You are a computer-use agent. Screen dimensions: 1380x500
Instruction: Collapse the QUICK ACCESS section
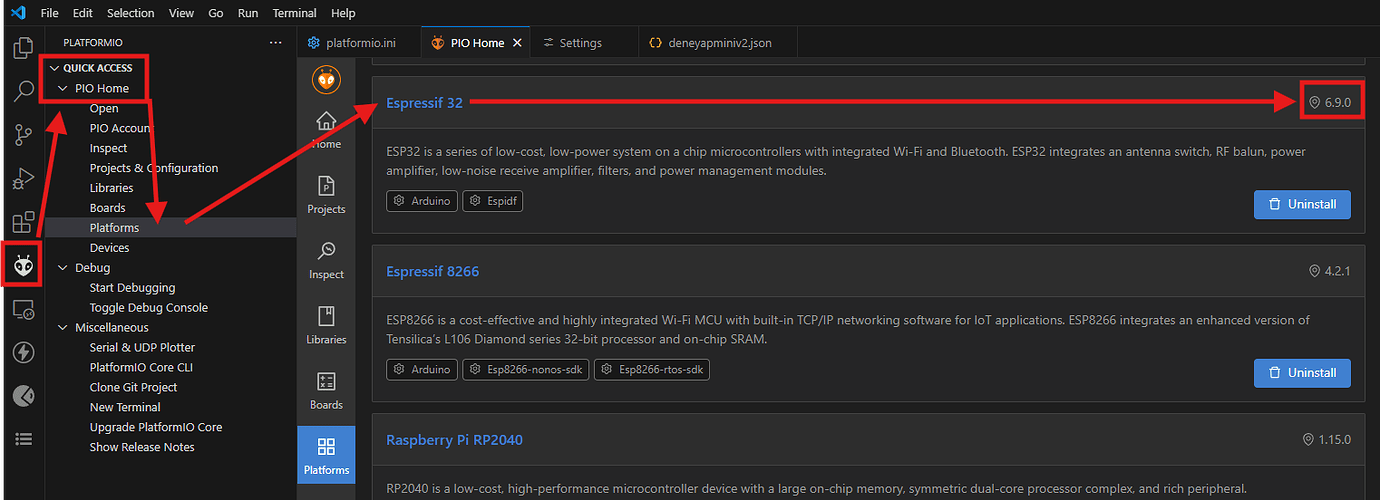tap(55, 68)
